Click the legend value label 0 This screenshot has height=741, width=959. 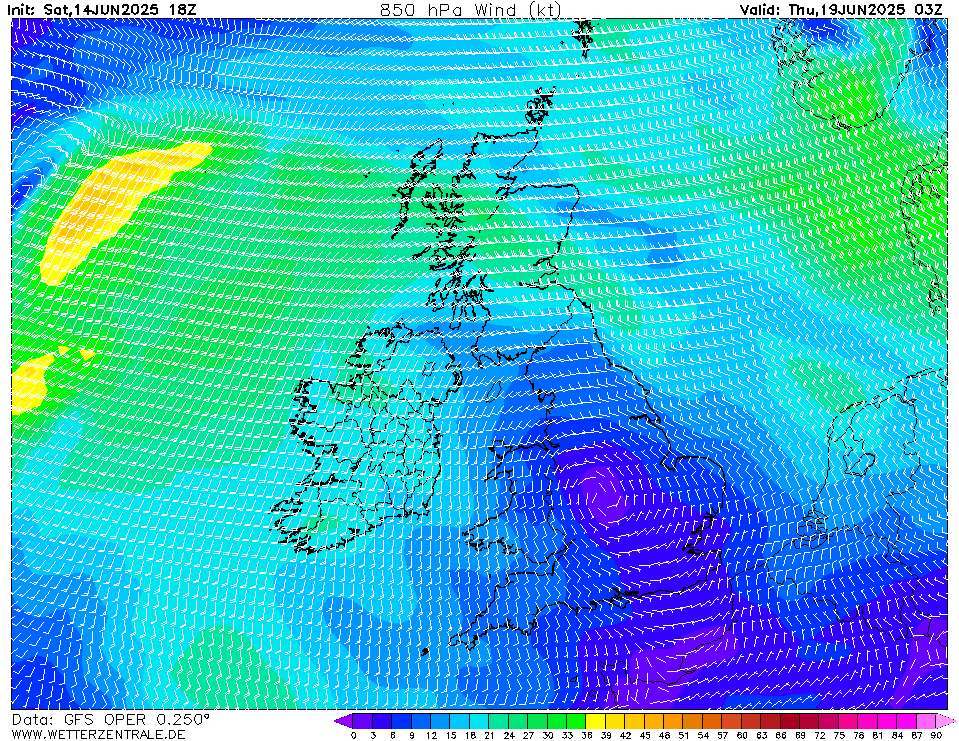pyautogui.click(x=354, y=735)
